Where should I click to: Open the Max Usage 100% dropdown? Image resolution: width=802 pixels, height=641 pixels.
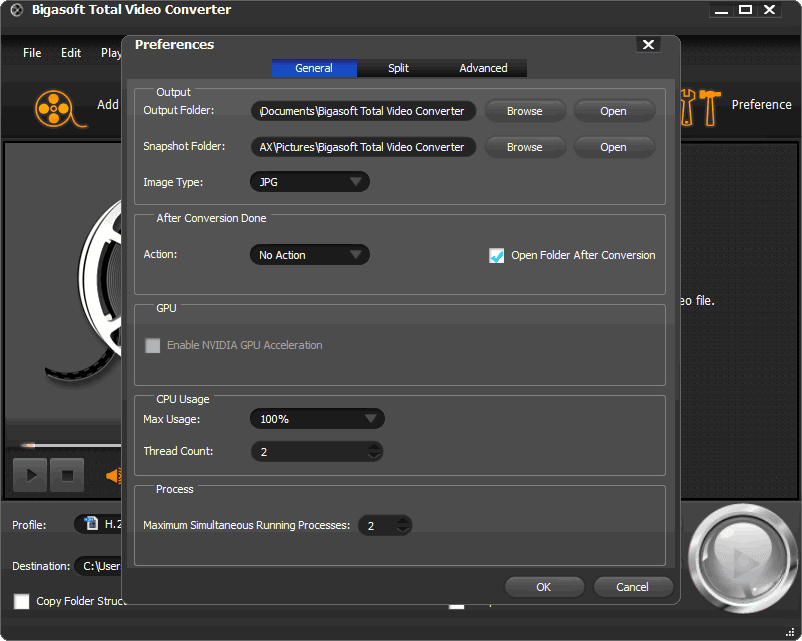pyautogui.click(x=317, y=419)
